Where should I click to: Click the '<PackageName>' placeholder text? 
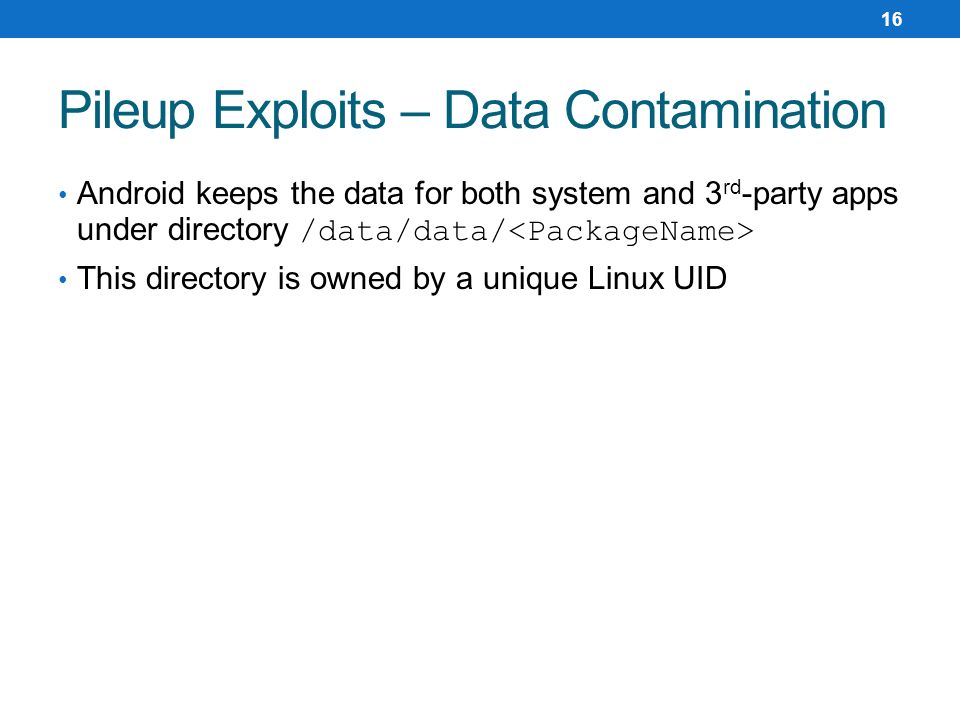631,231
